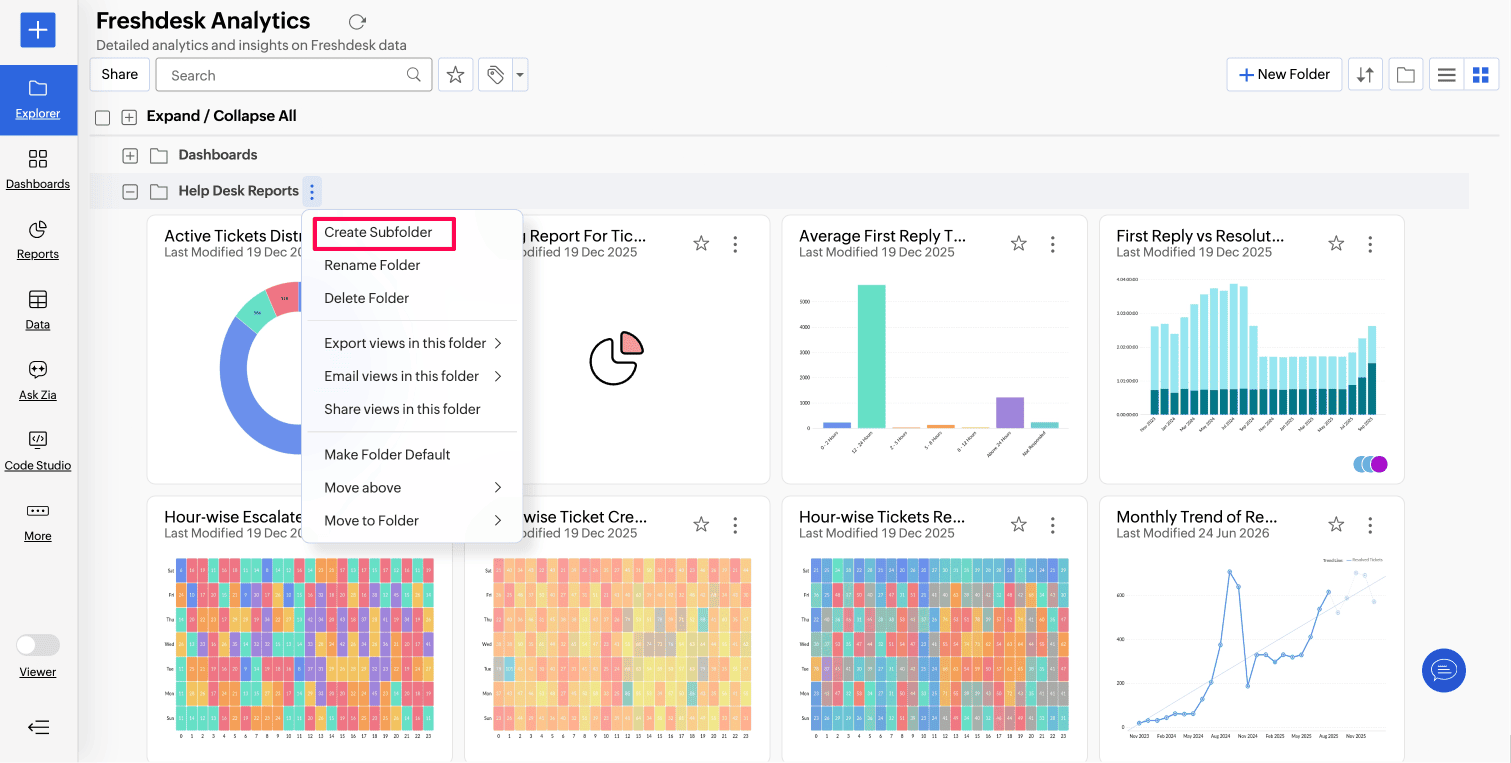Viewport: 1511px width, 763px height.
Task: Open the More sidebar menu
Action: 38,522
